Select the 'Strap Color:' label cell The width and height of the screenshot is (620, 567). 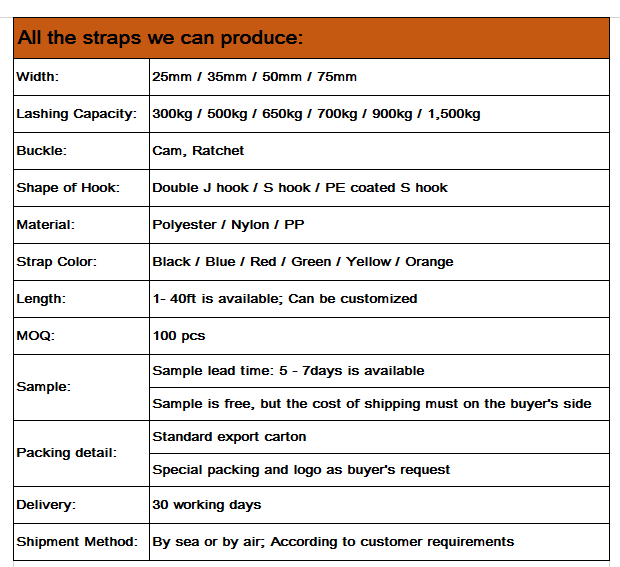click(81, 262)
